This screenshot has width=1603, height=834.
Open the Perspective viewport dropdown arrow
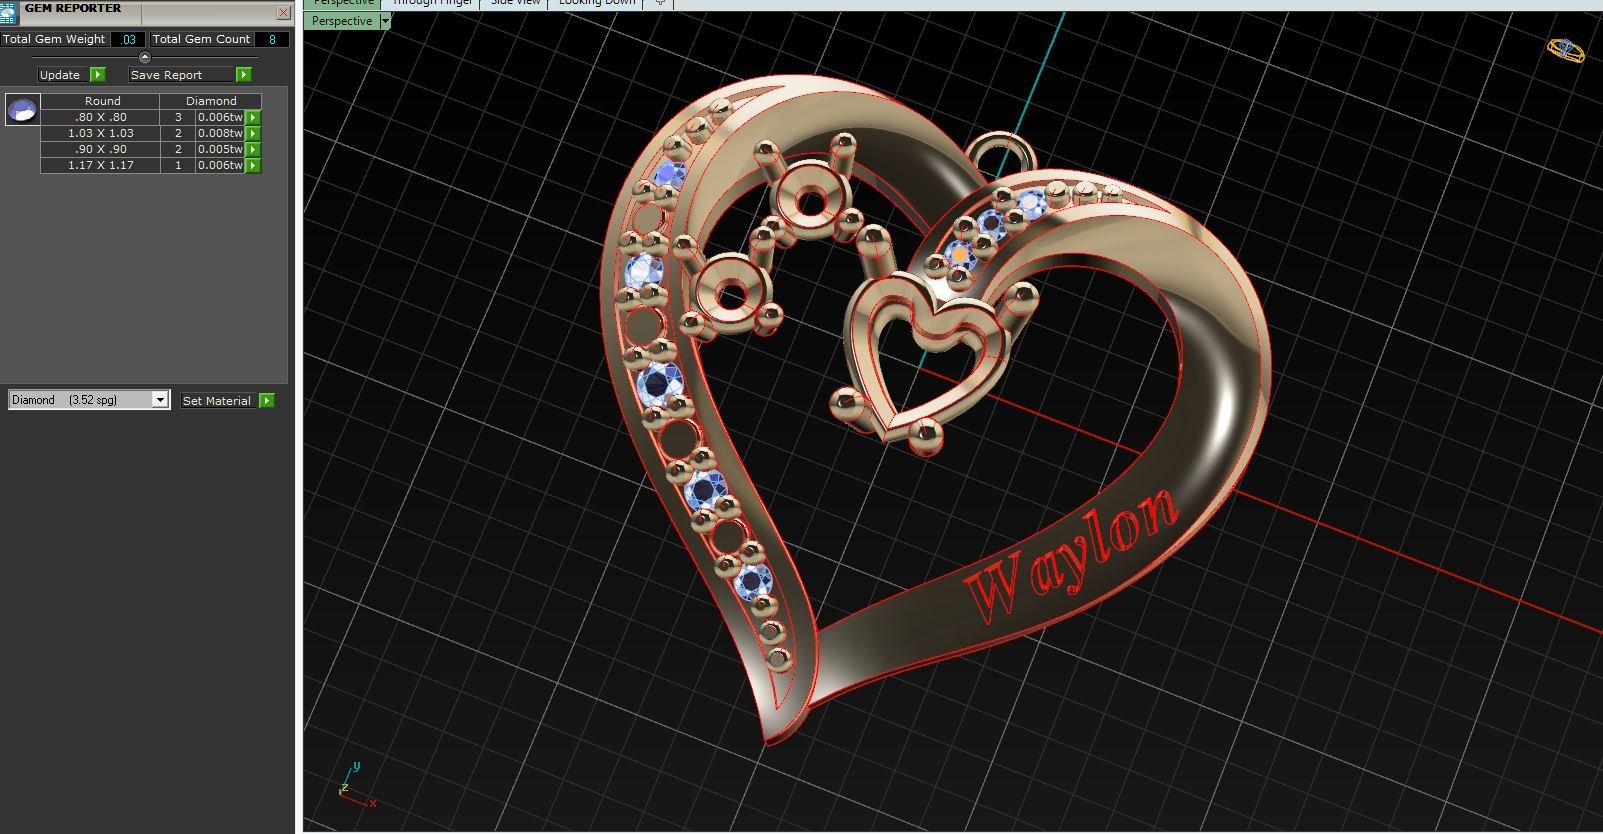click(x=385, y=21)
